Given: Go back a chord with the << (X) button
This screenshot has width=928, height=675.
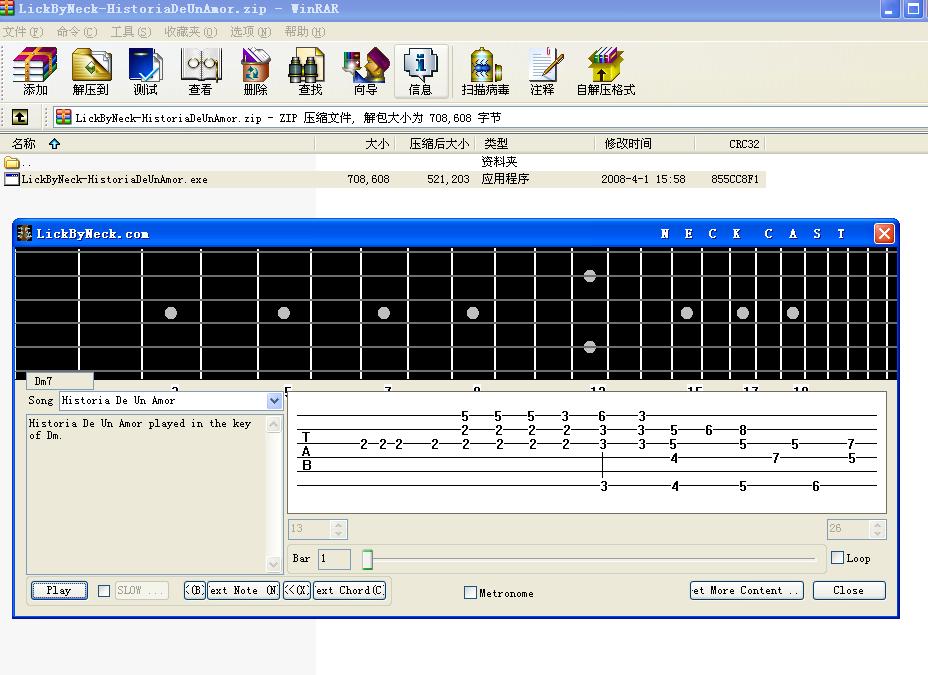Looking at the screenshot, I should click(297, 590).
